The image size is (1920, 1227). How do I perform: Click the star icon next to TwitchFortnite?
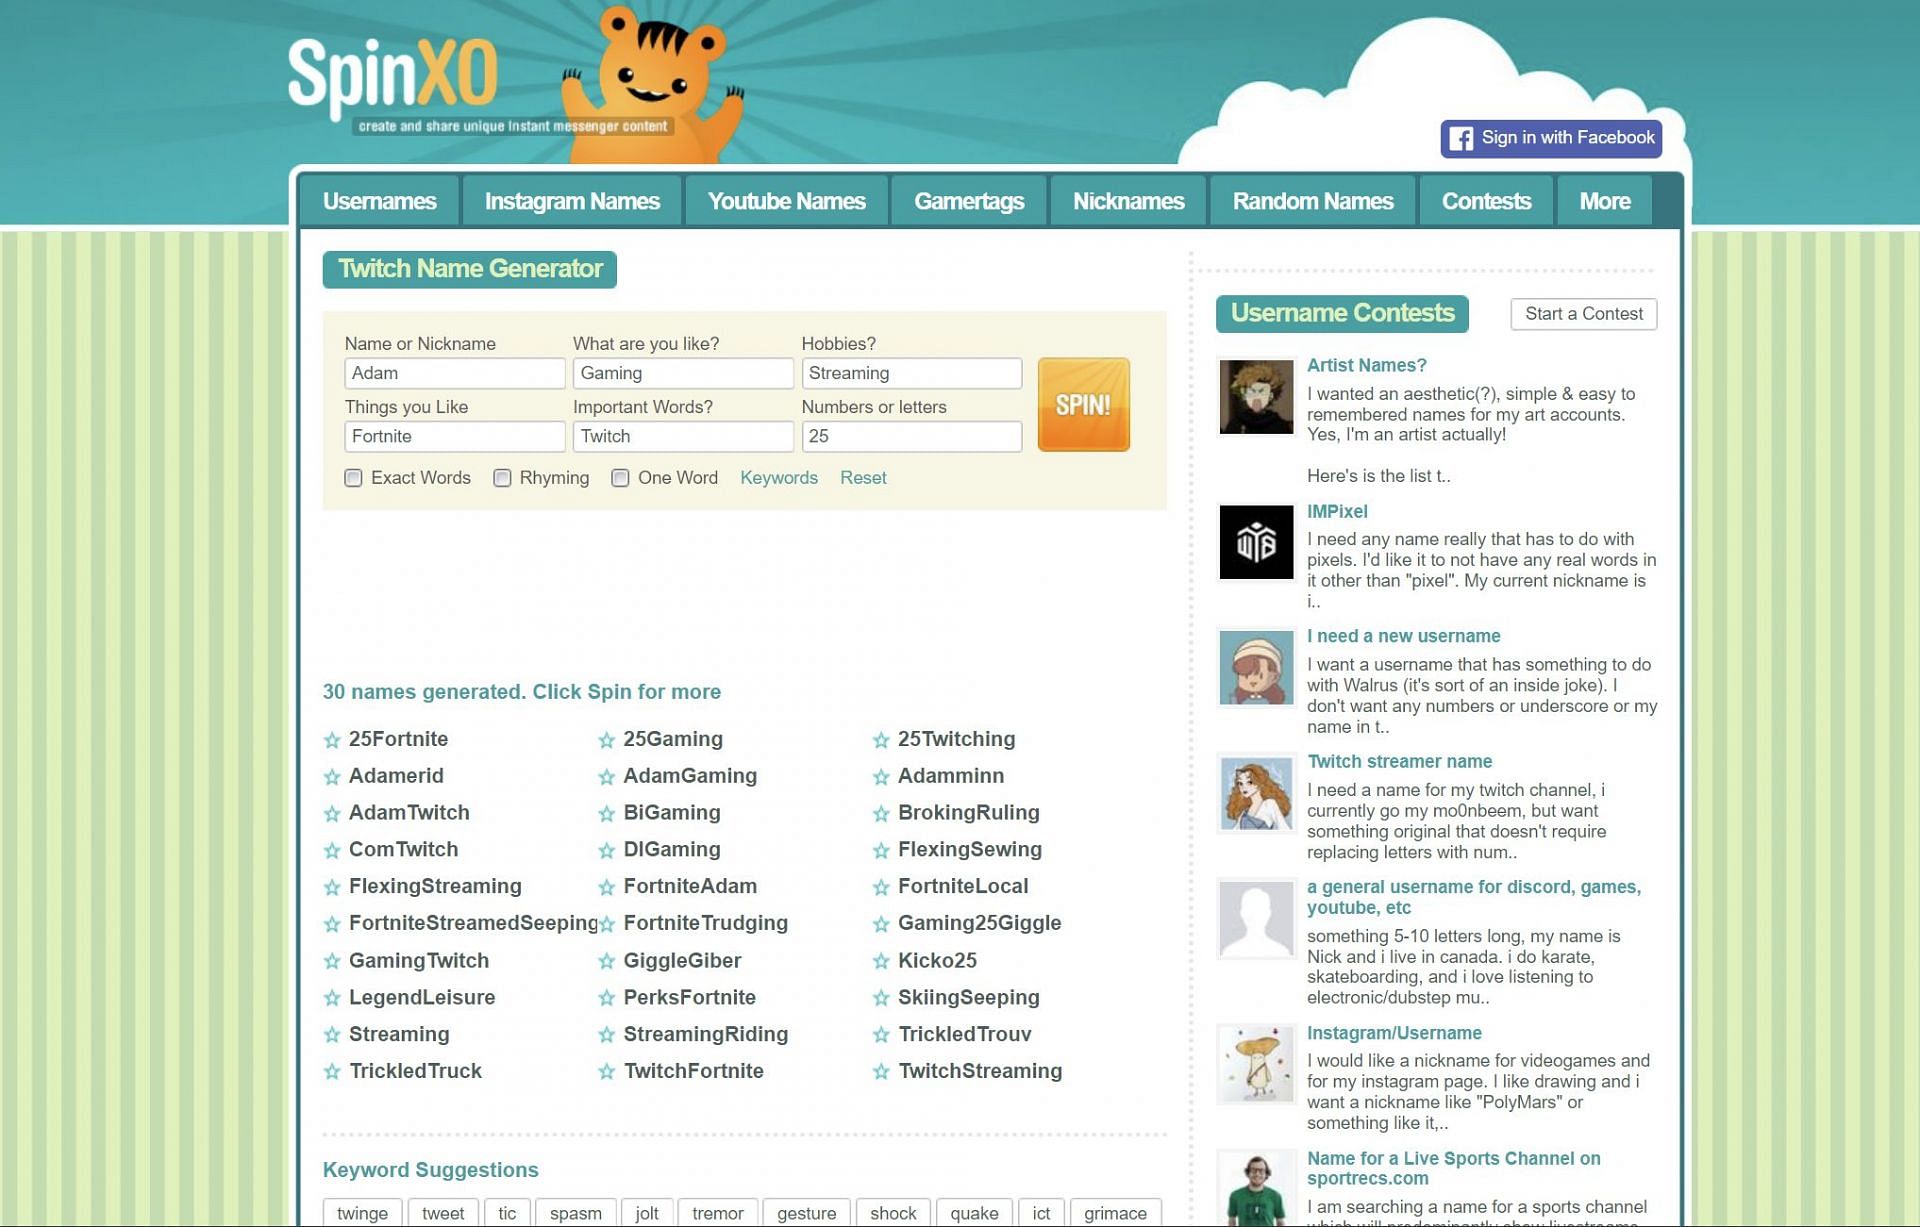607,1070
